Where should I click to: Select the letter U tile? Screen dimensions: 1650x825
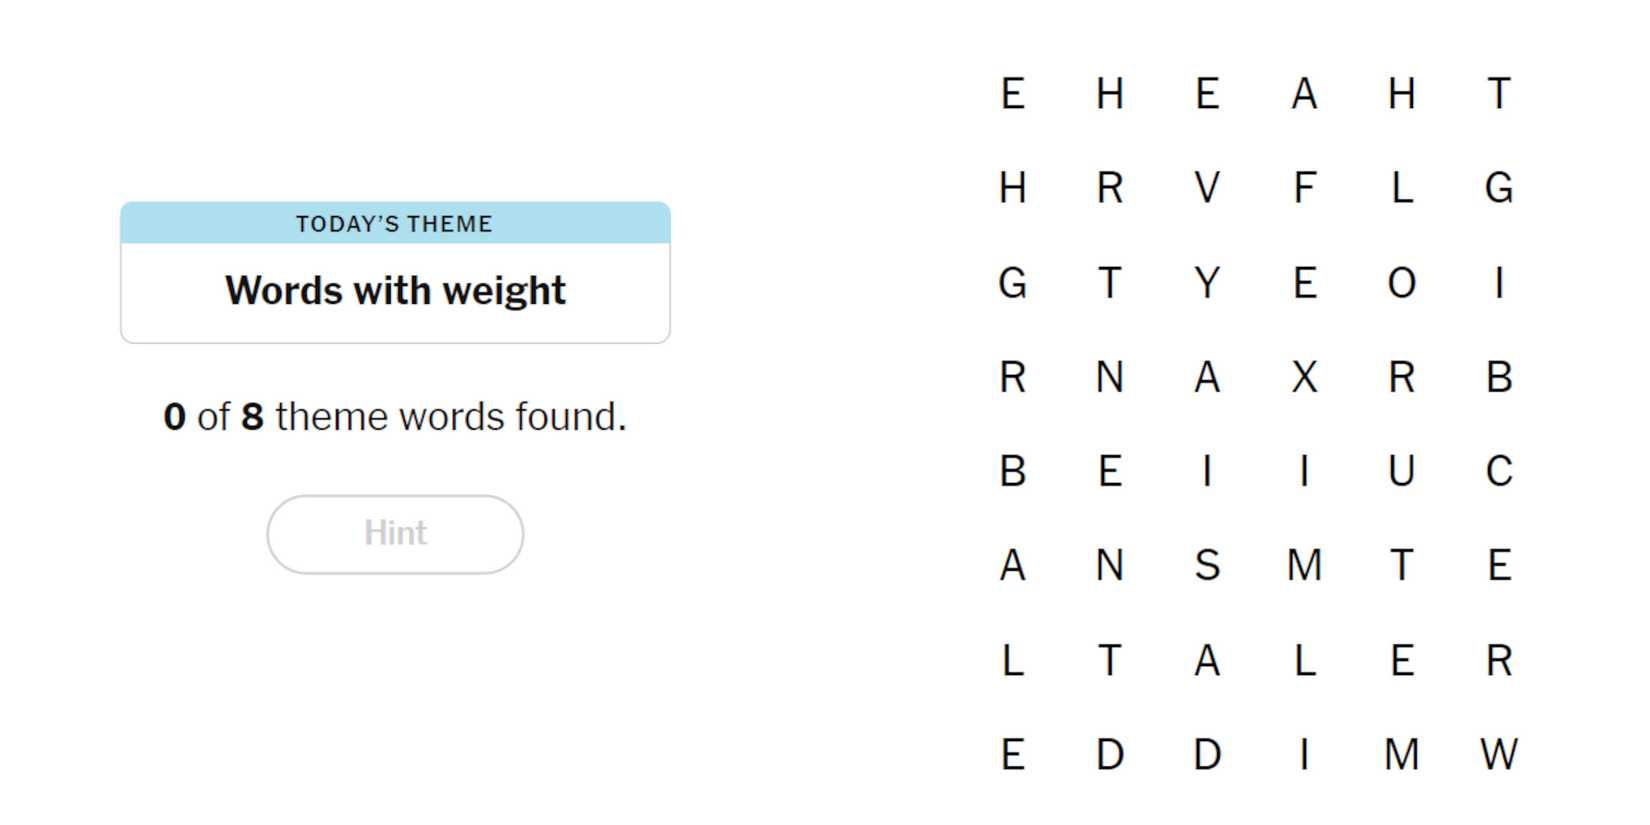pyautogui.click(x=1401, y=471)
